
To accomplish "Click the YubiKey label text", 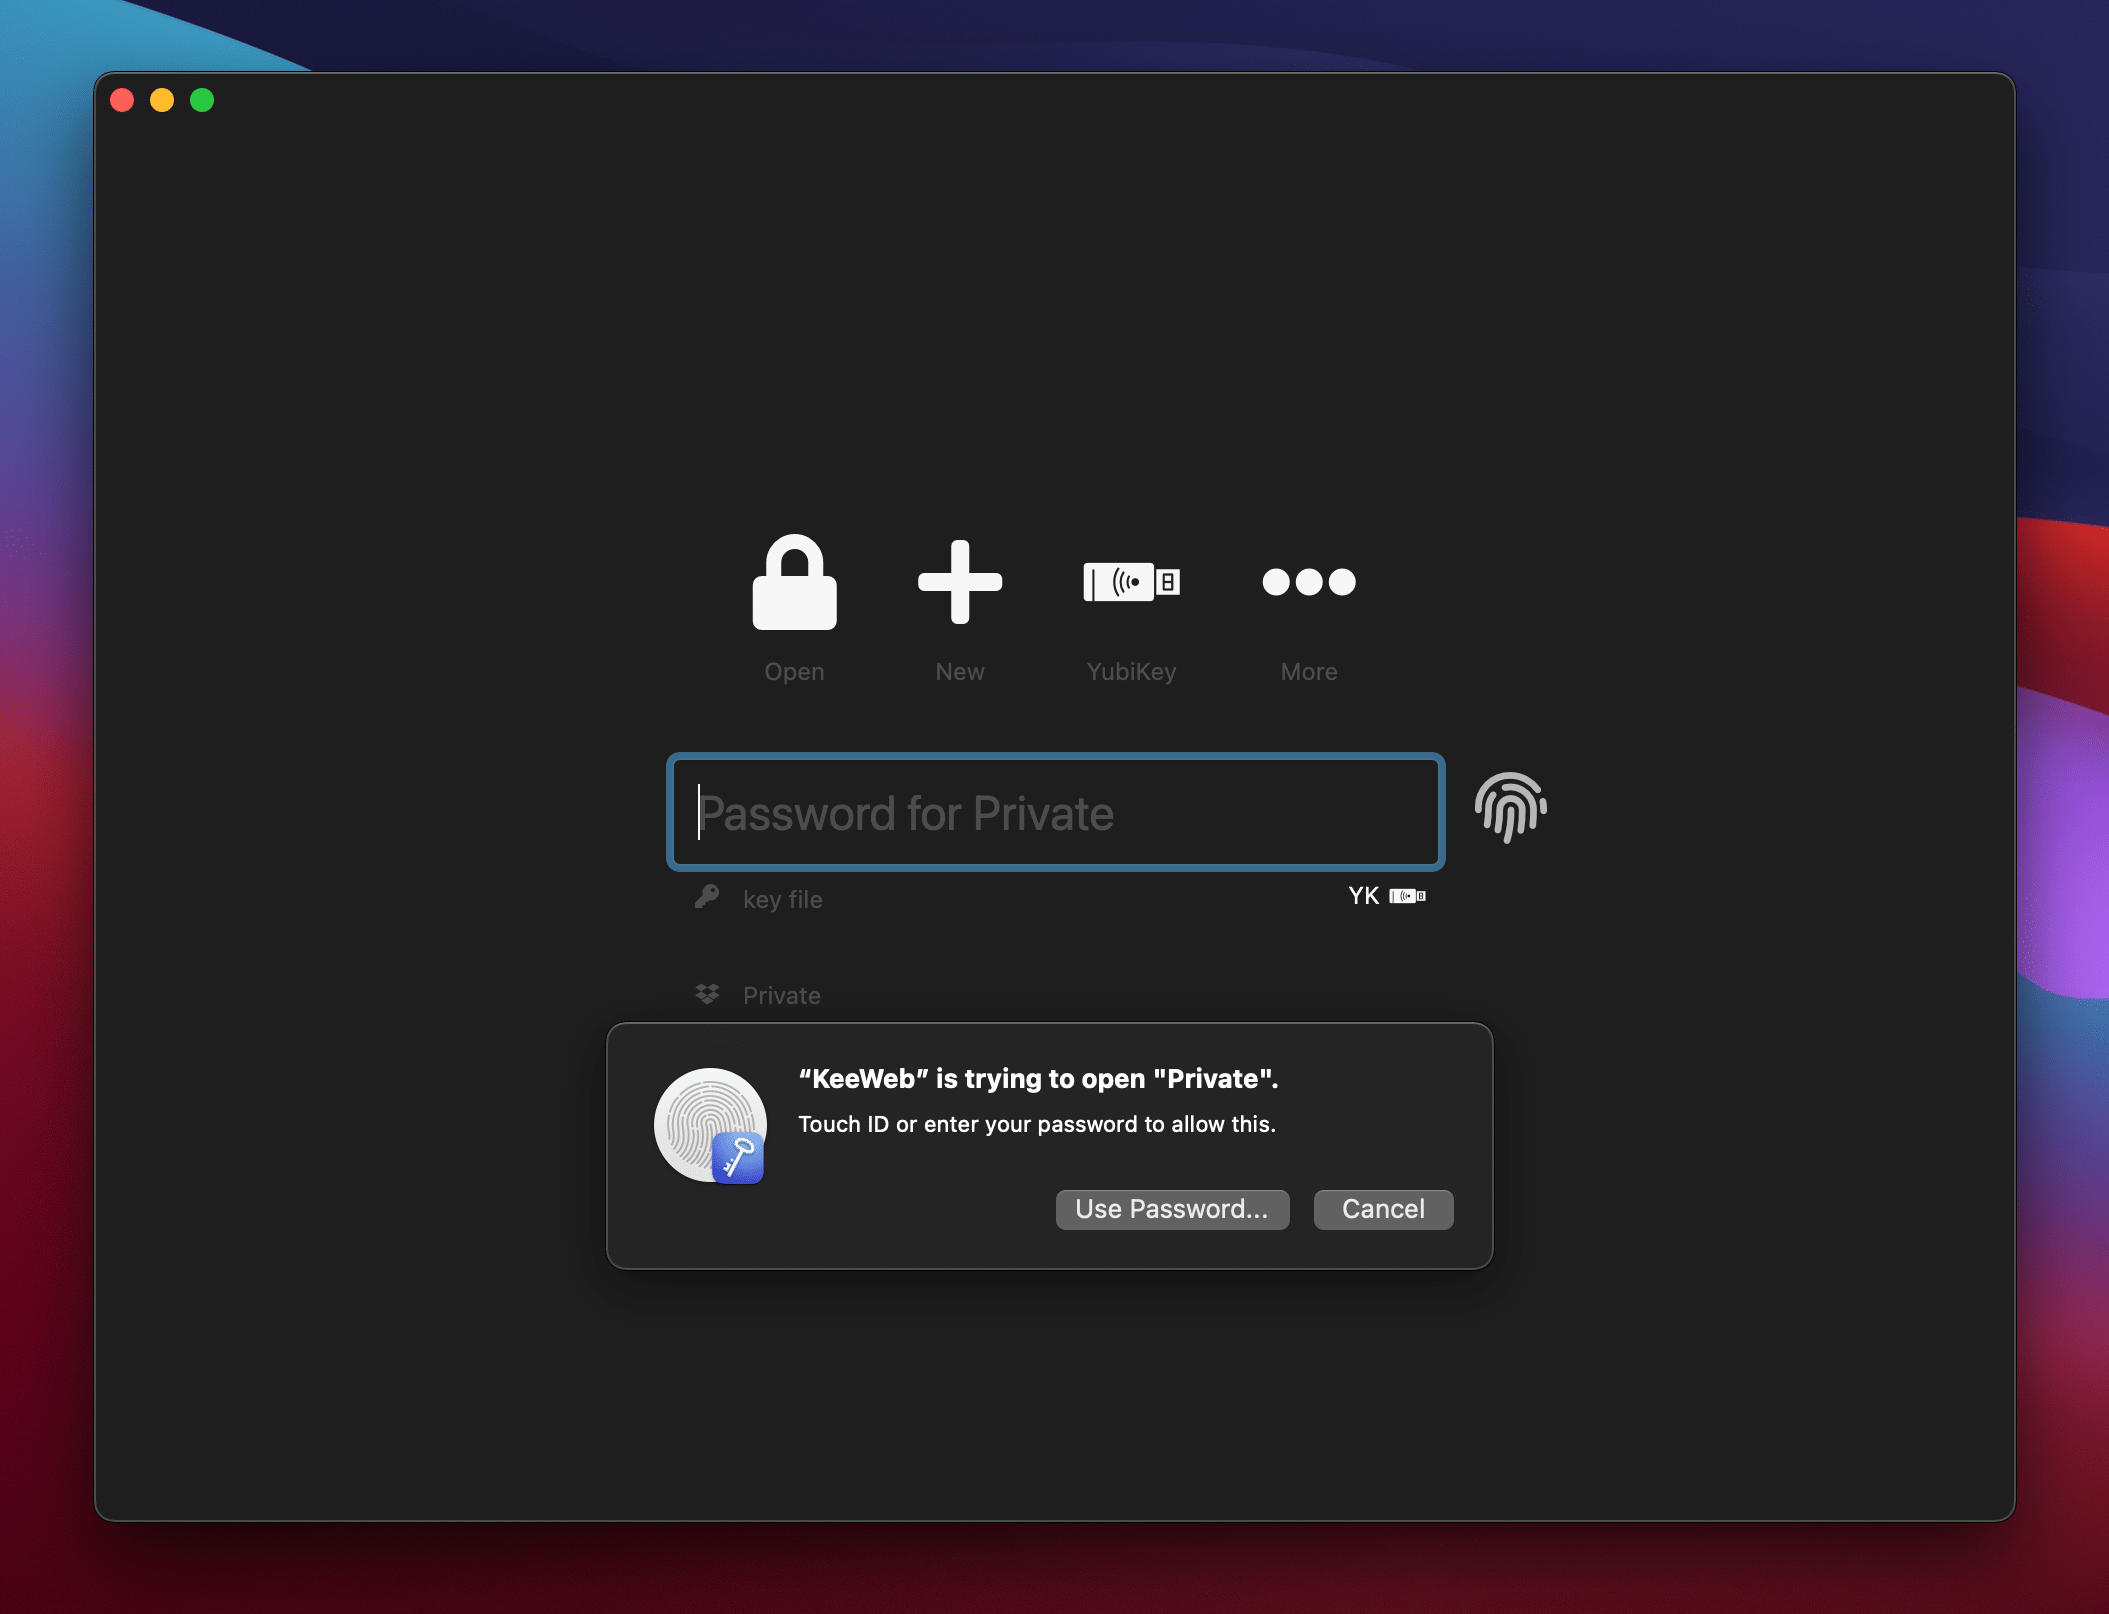I will click(x=1131, y=672).
